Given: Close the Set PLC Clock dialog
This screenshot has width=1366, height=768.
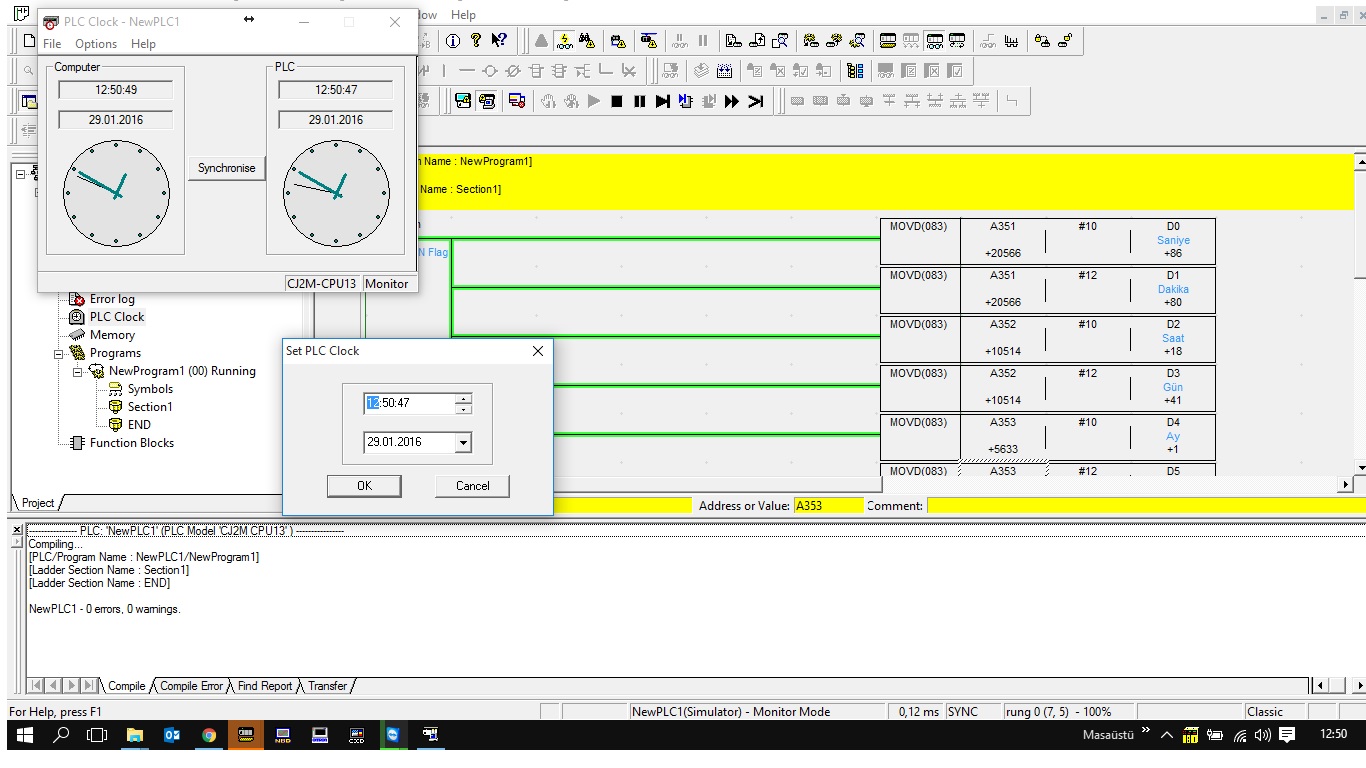Looking at the screenshot, I should click(x=538, y=351).
